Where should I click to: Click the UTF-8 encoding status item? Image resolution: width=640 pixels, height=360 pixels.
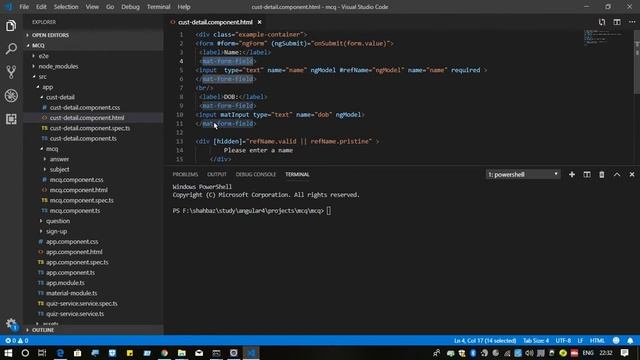(563, 340)
